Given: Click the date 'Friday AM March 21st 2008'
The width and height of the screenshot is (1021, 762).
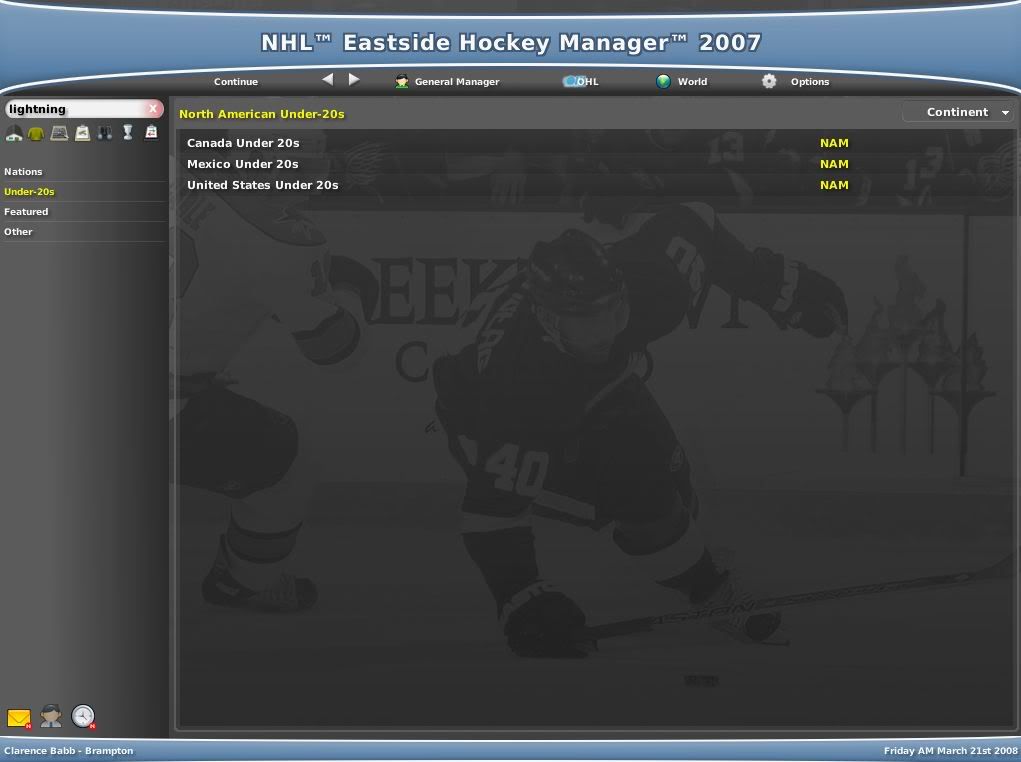Looking at the screenshot, I should point(950,751).
